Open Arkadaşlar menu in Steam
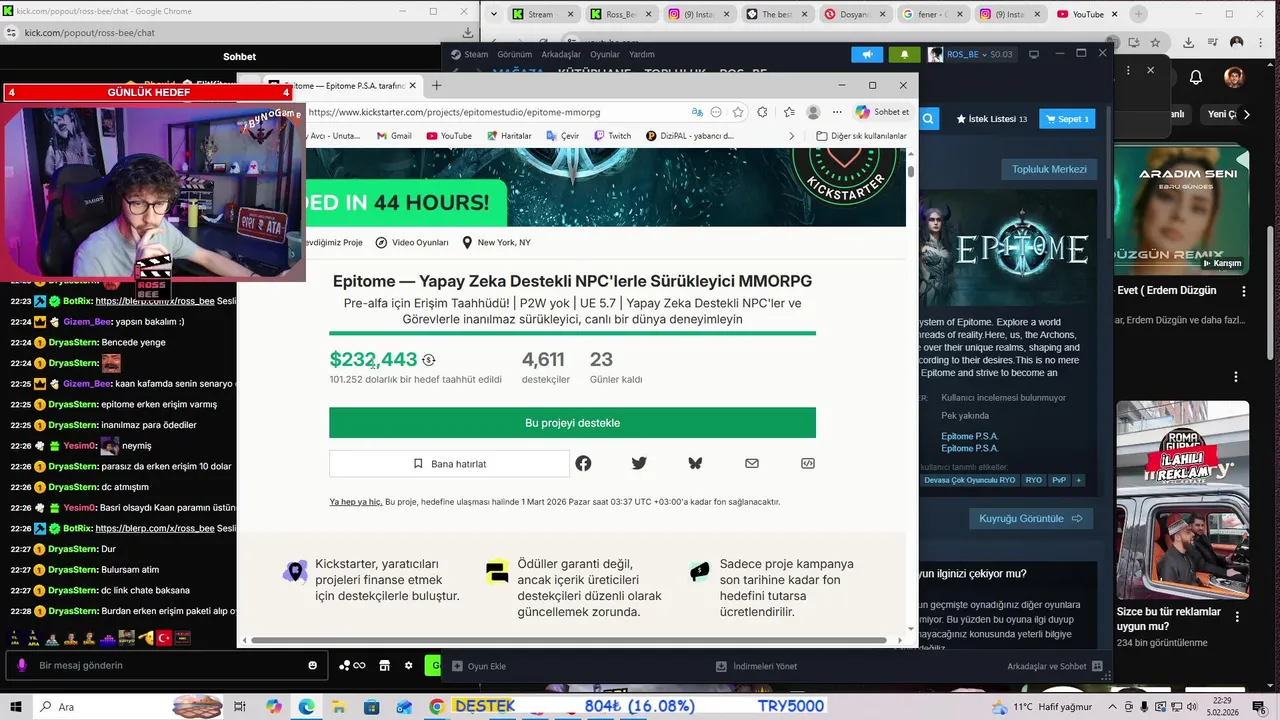The width and height of the screenshot is (1280, 720). pyautogui.click(x=561, y=54)
